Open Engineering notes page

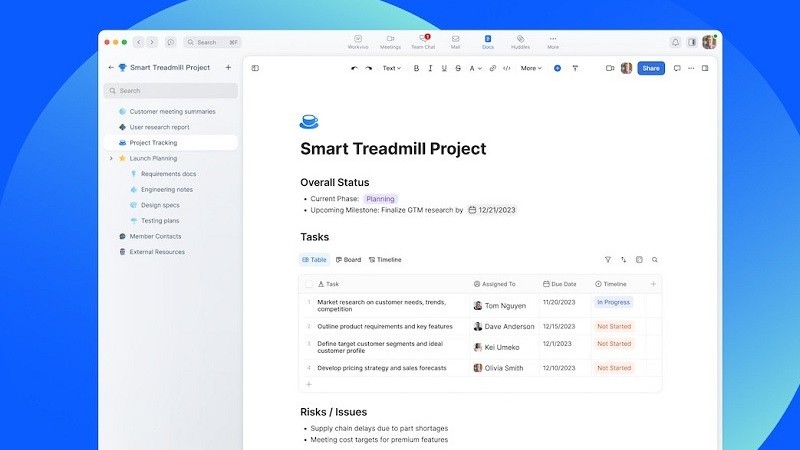pyautogui.click(x=167, y=190)
